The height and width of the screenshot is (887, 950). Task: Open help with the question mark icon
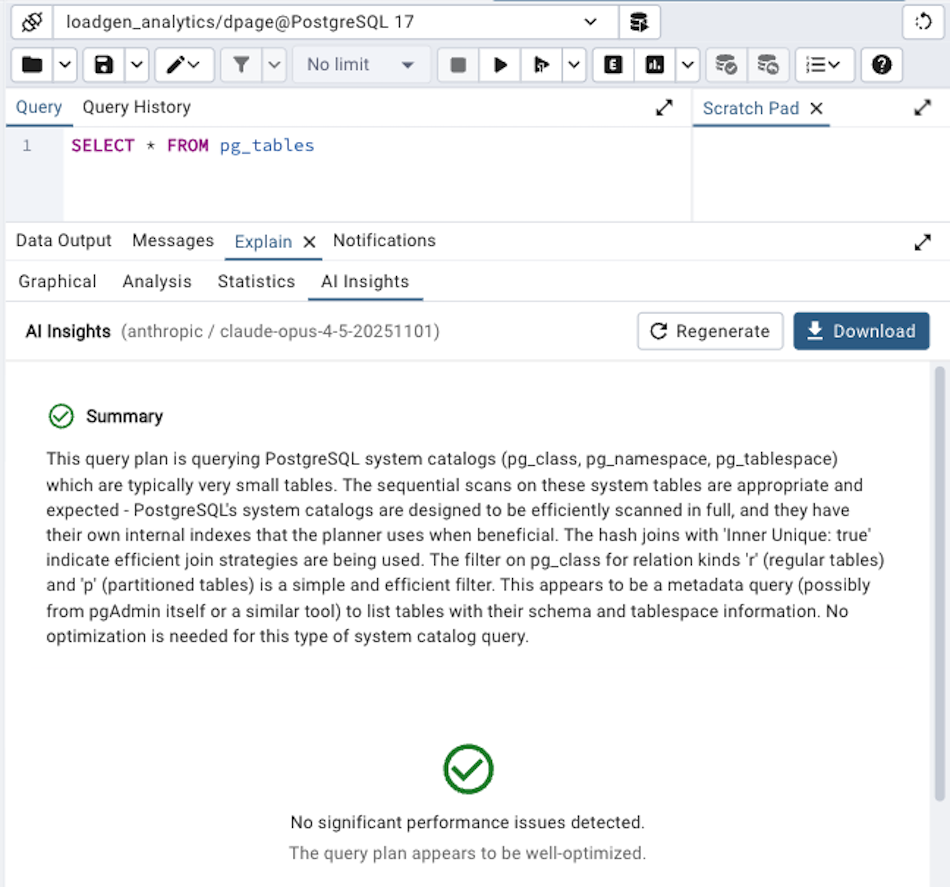click(x=881, y=64)
